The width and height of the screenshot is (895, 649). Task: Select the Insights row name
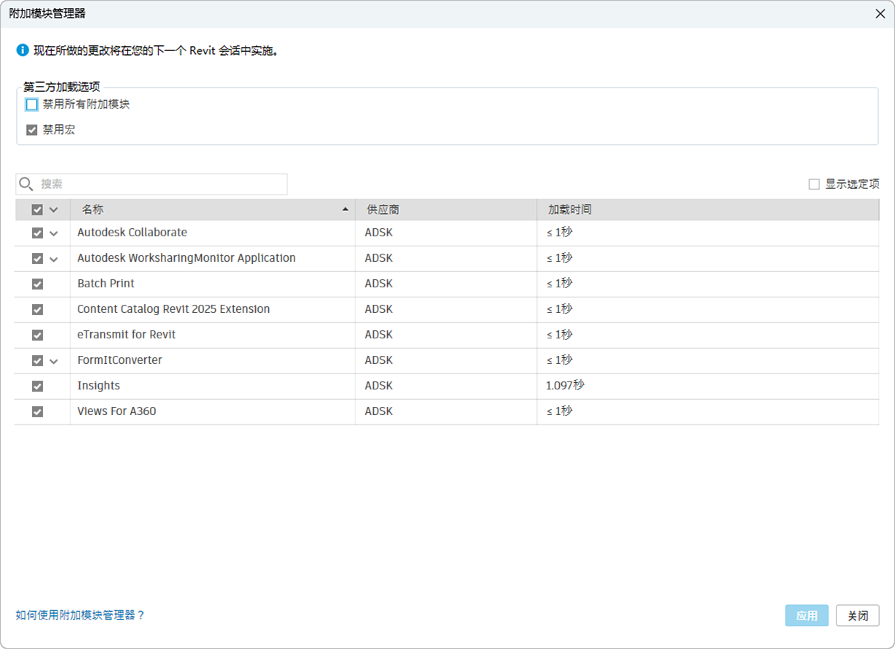pos(99,386)
